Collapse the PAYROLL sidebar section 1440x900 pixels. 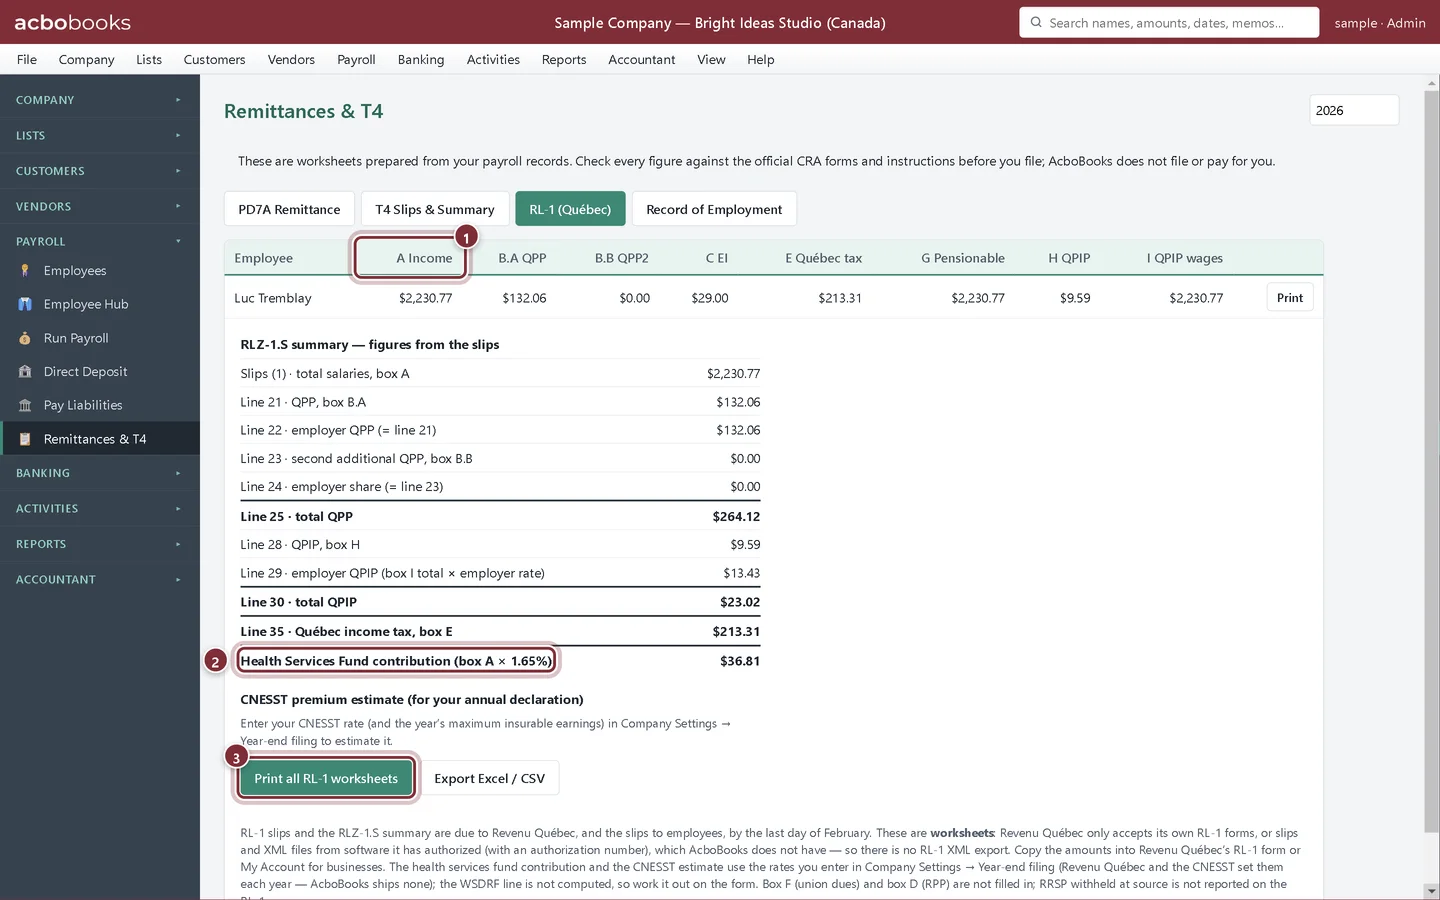coord(100,241)
